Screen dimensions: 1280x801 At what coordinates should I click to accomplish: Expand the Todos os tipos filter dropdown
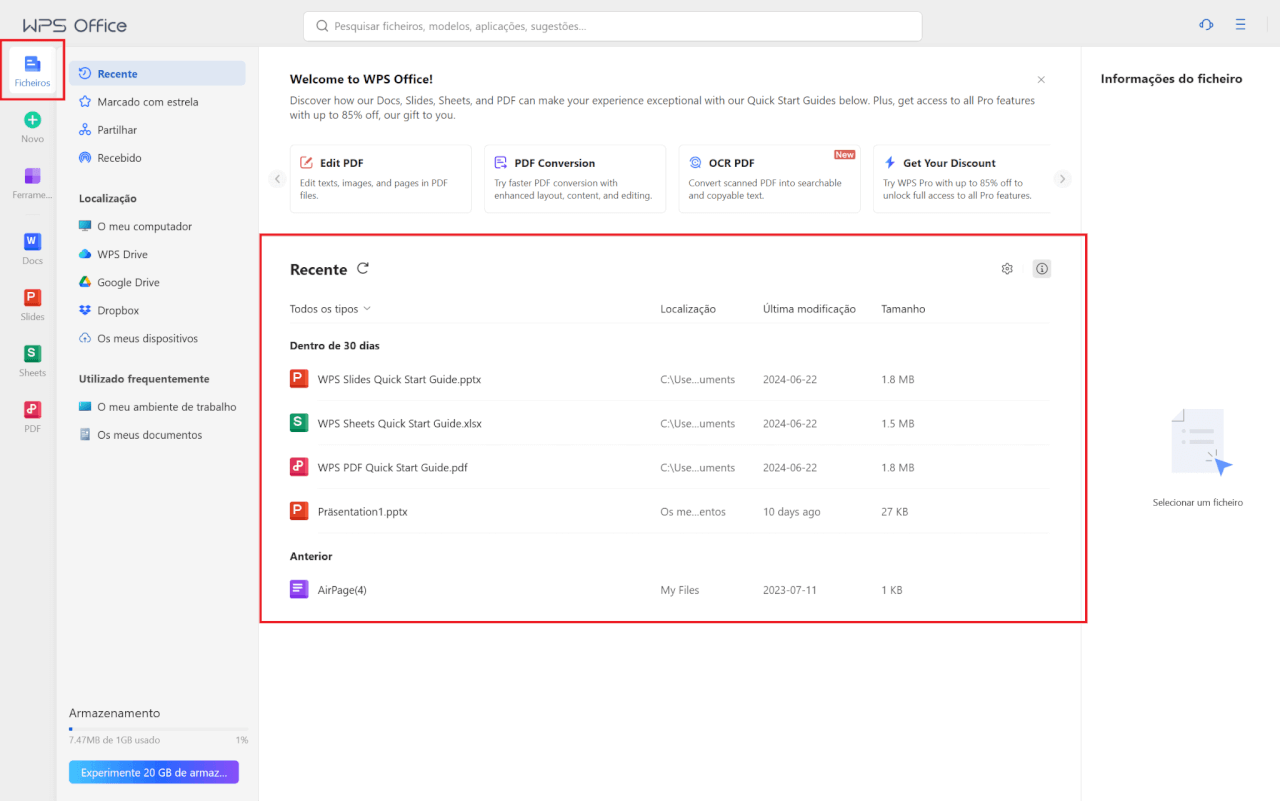[x=330, y=309]
